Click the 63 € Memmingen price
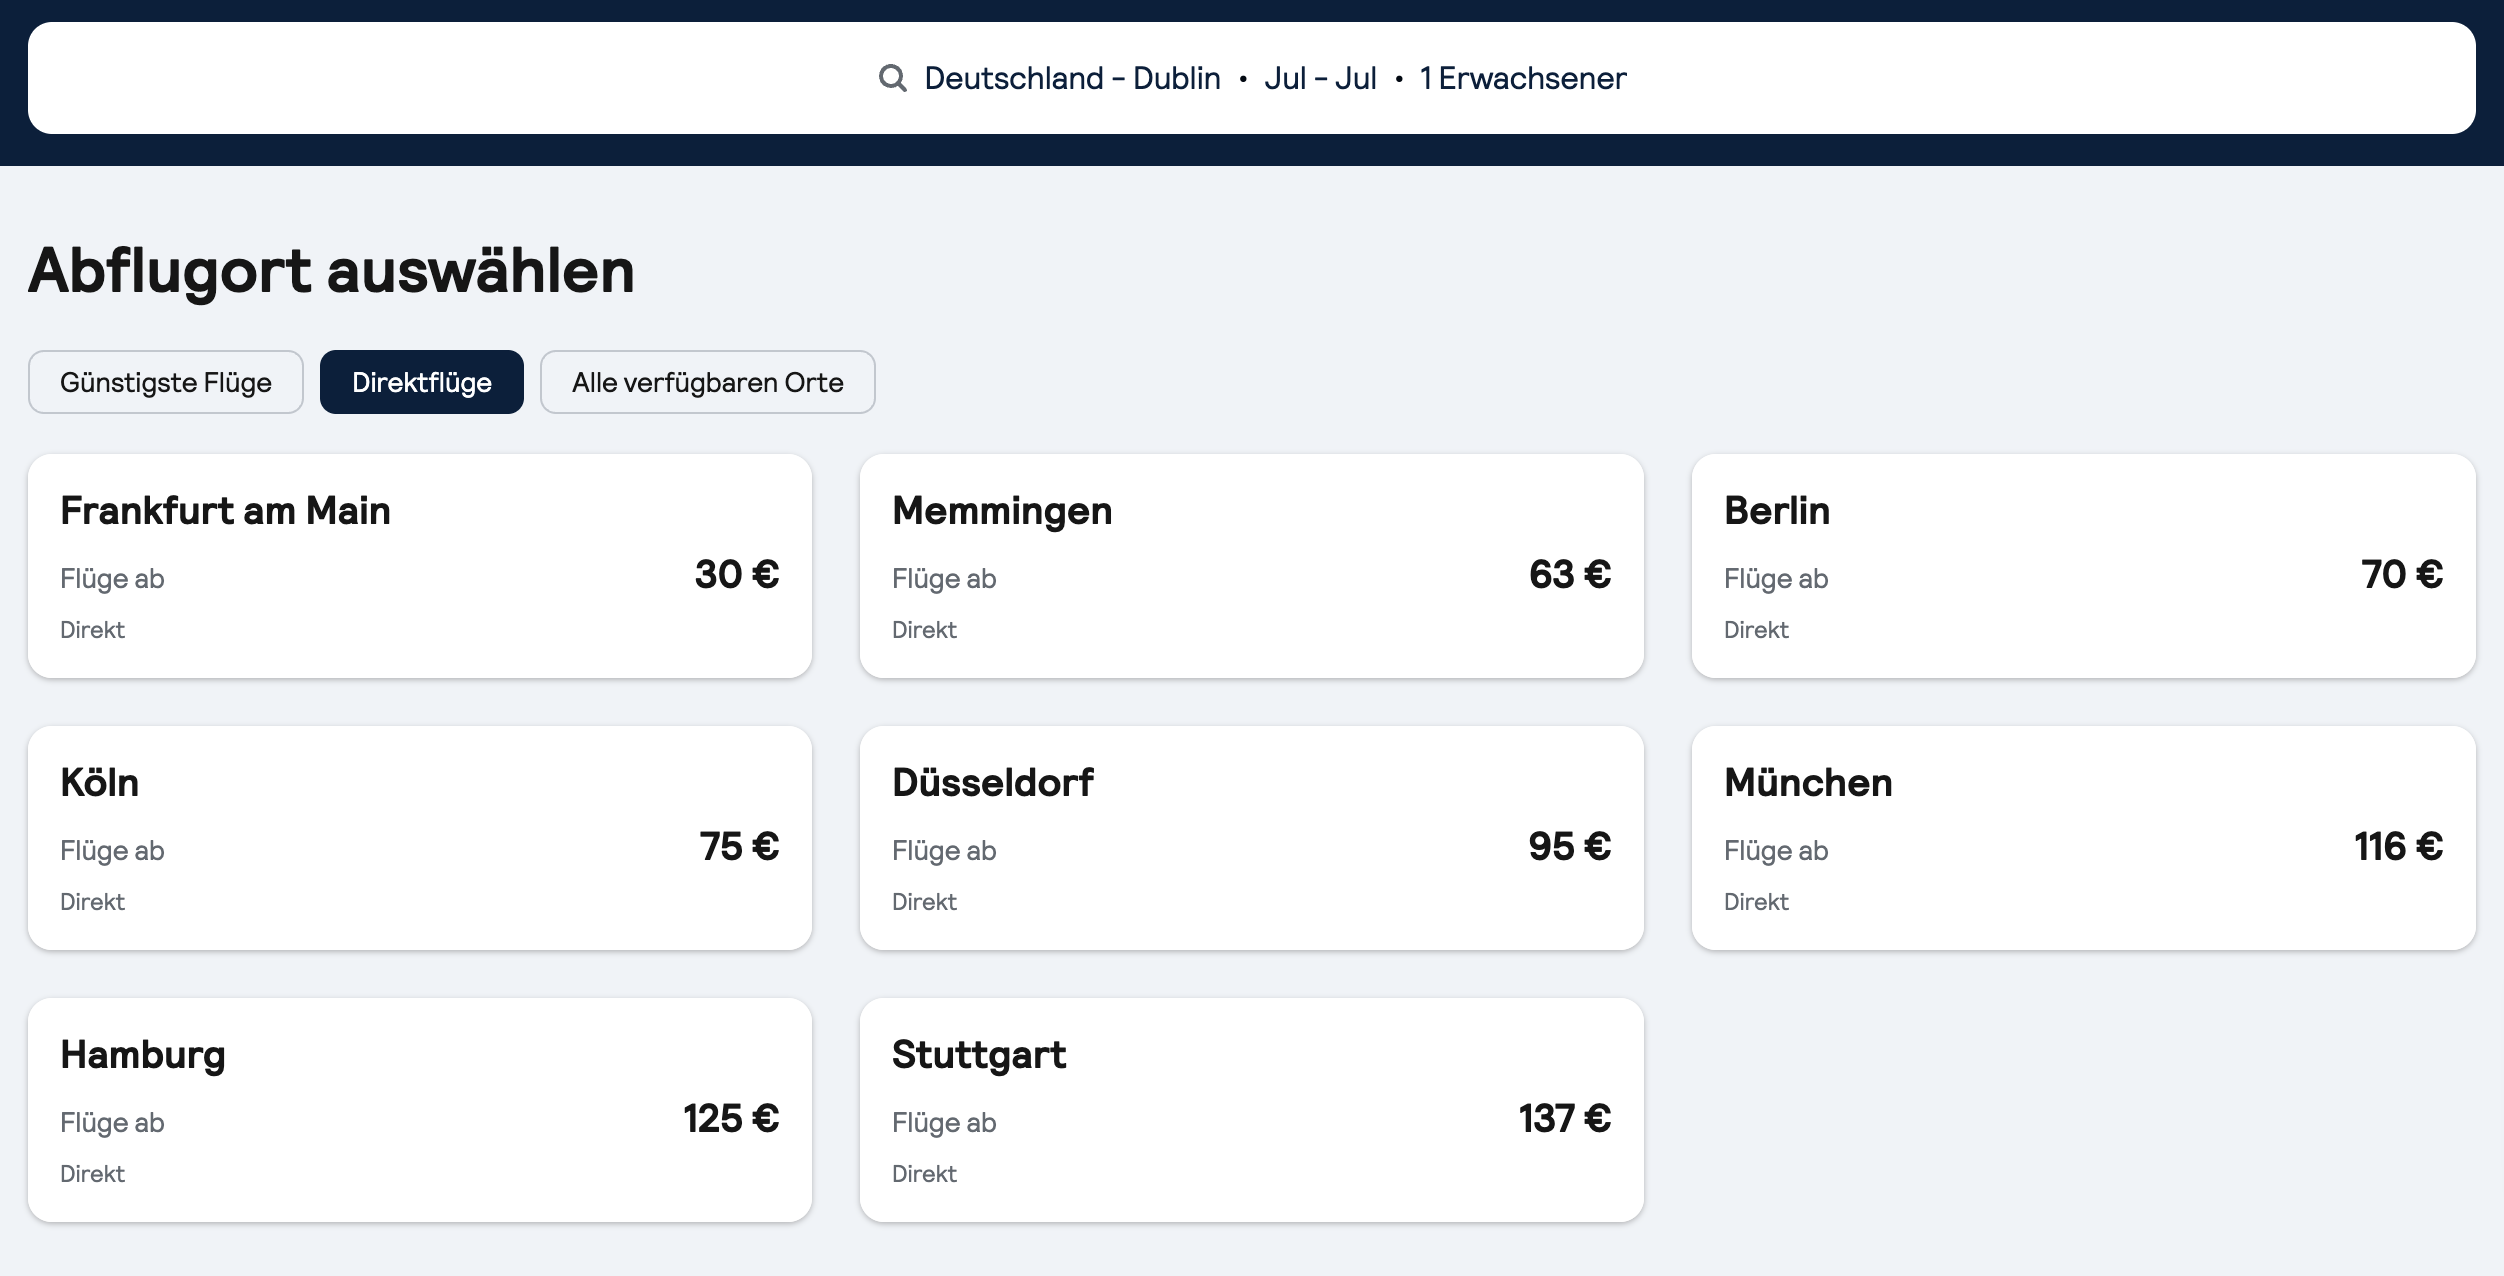2504x1276 pixels. (1569, 575)
